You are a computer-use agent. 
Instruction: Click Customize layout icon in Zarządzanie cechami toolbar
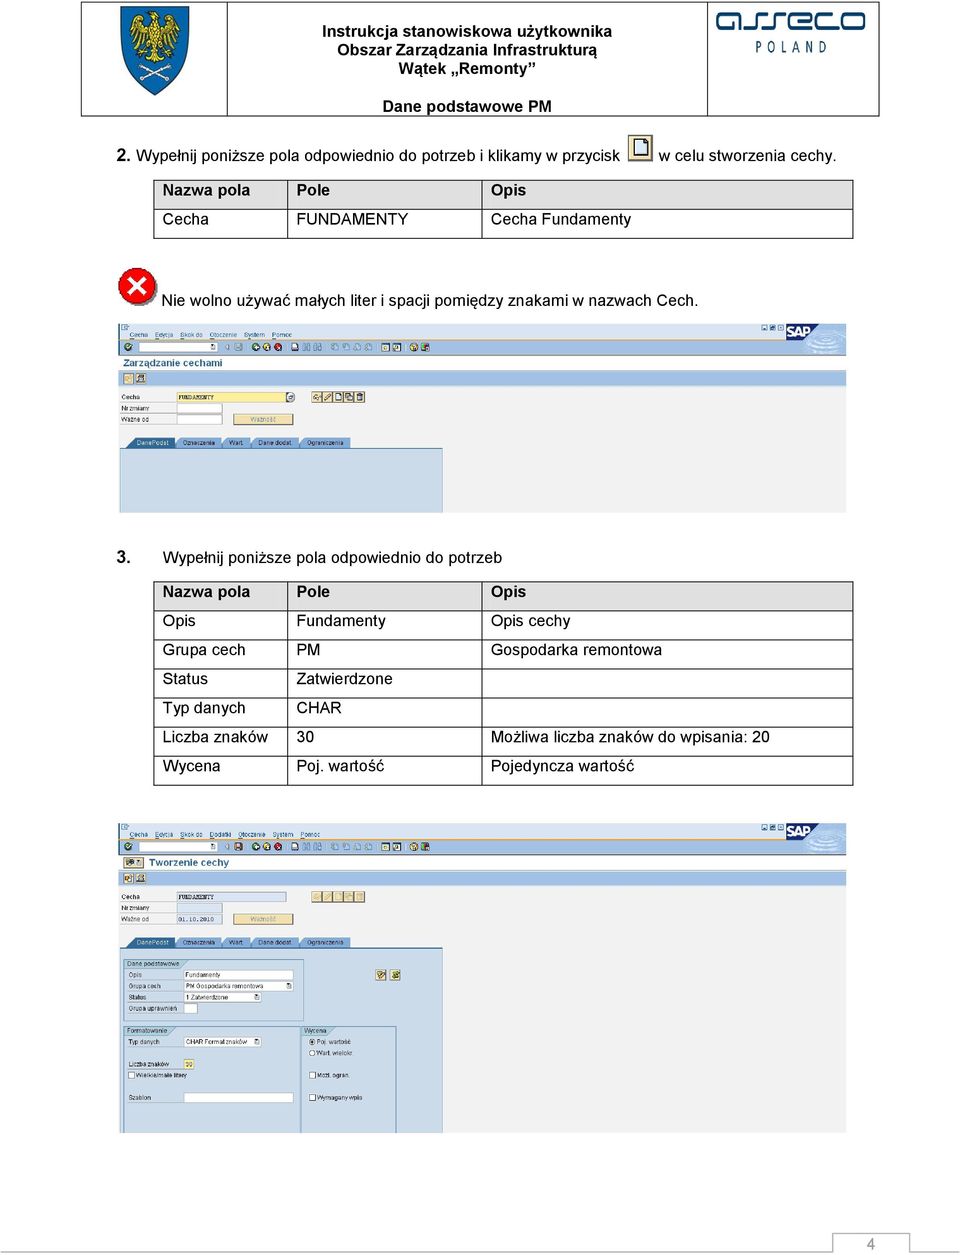[424, 347]
